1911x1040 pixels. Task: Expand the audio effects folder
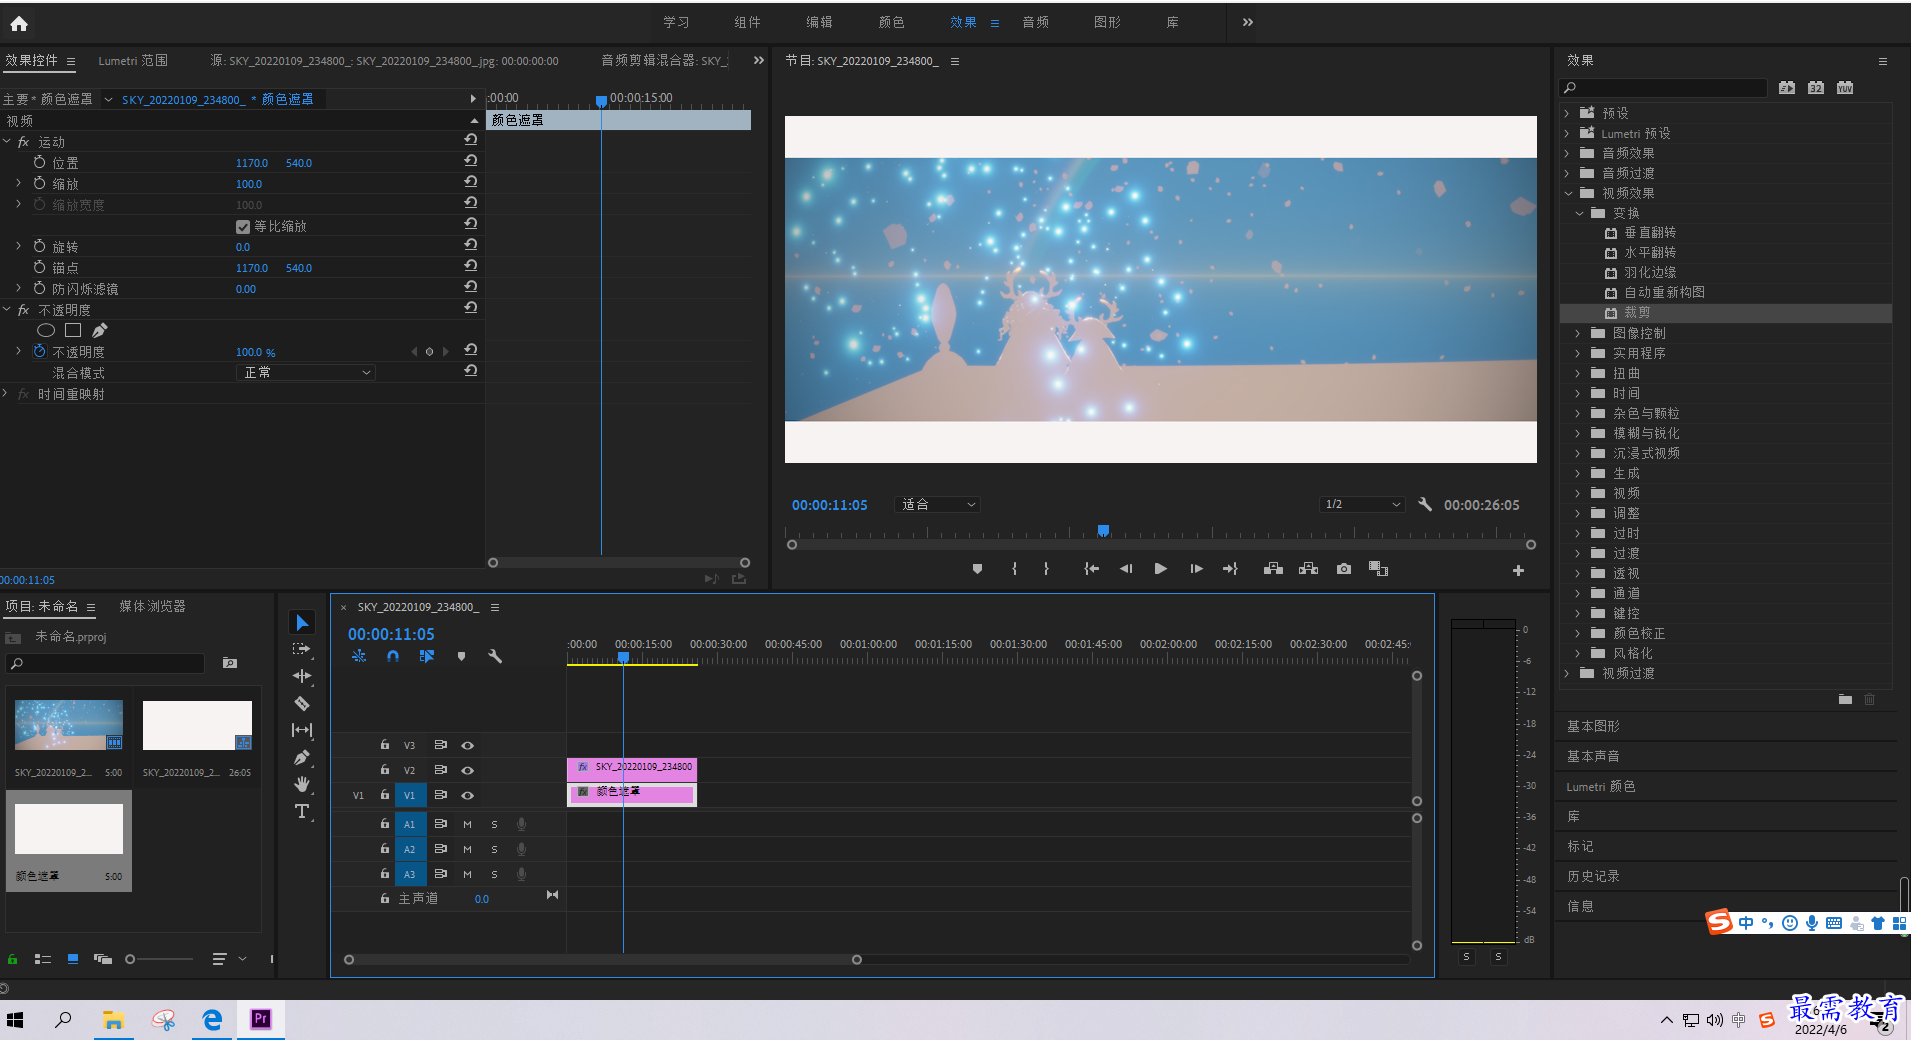1567,153
